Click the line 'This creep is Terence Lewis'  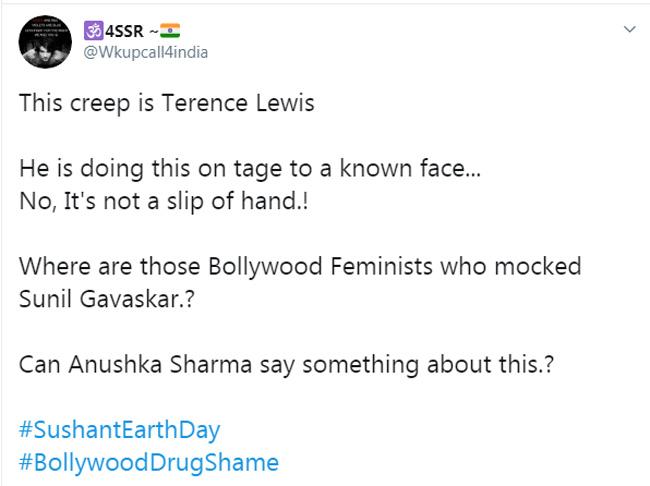click(166, 105)
